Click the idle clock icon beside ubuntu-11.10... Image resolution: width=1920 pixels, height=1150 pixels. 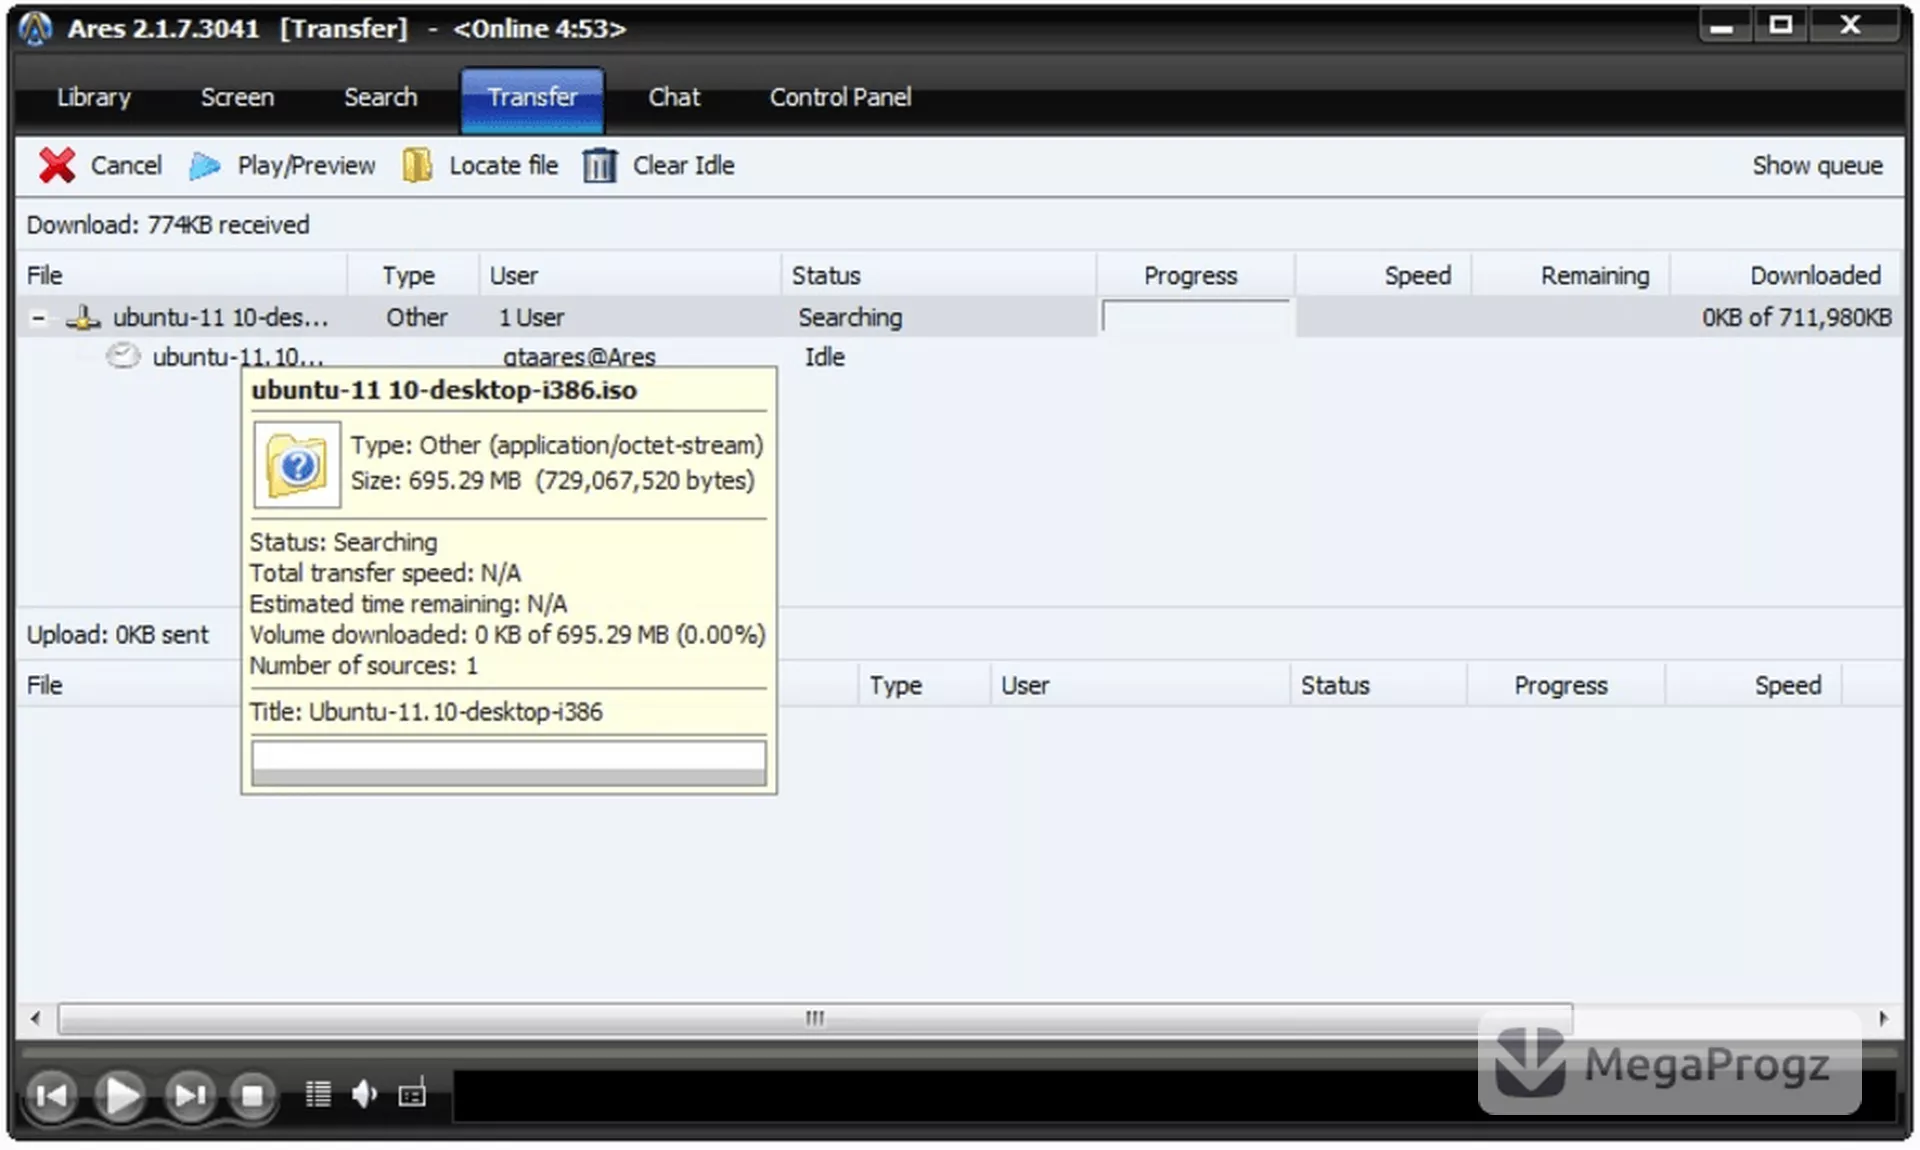(123, 356)
